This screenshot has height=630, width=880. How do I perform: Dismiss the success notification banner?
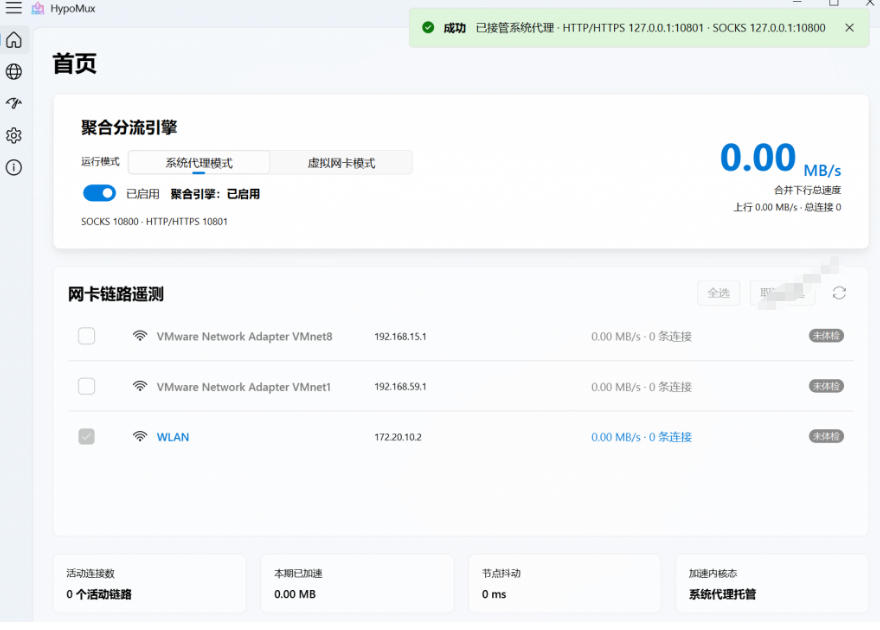tap(849, 27)
